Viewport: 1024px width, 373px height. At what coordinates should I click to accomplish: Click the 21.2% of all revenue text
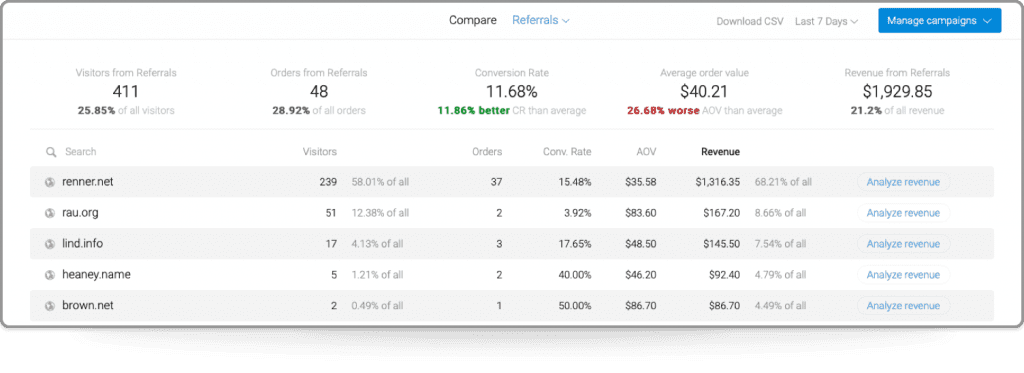tap(897, 110)
